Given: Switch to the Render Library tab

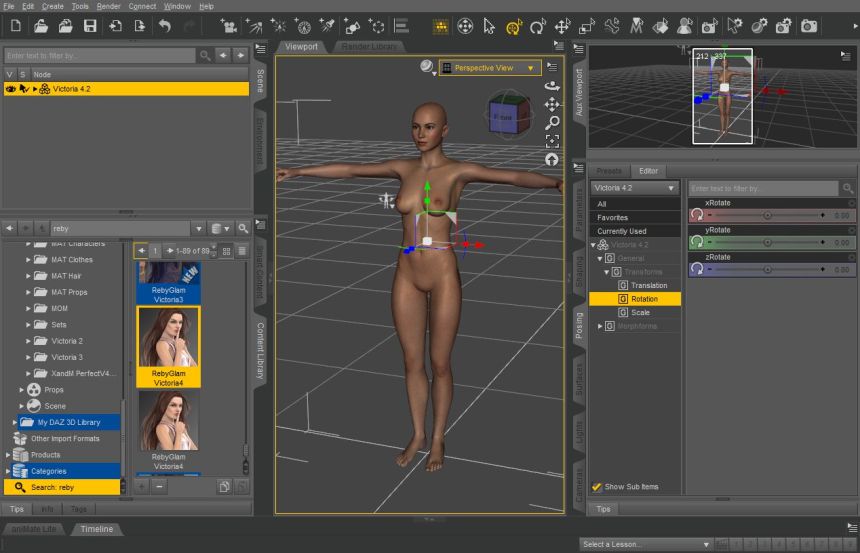Looking at the screenshot, I should point(366,46).
